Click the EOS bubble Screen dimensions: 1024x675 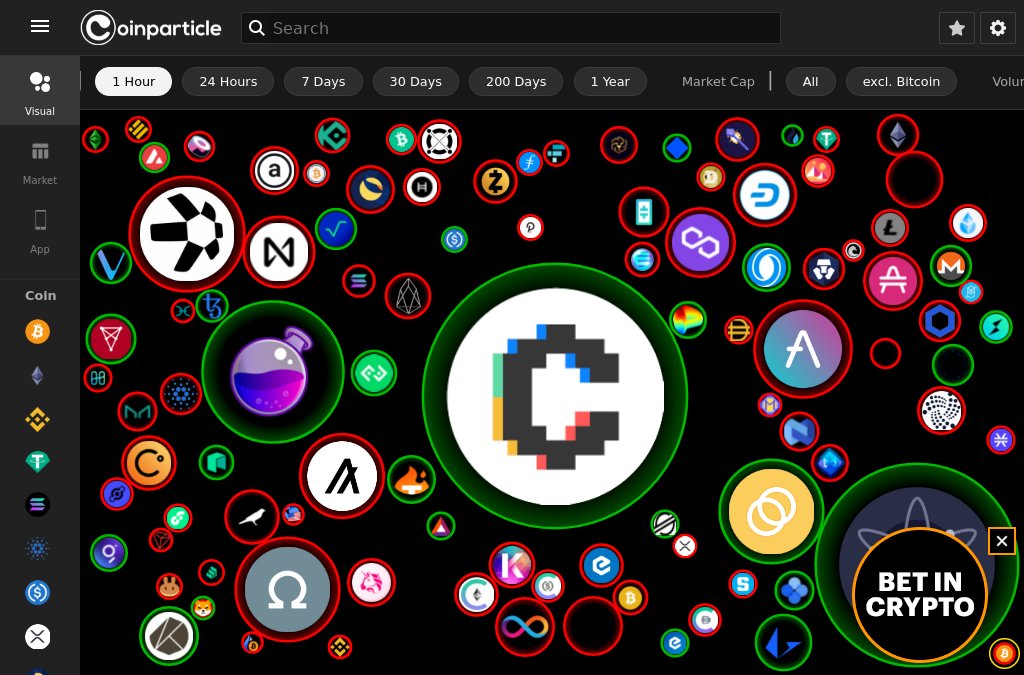[408, 297]
